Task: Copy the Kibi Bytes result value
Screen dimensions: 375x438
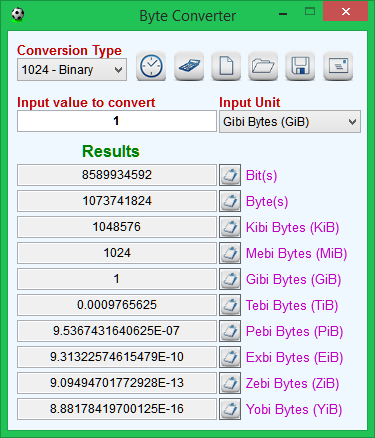Action: pos(230,227)
